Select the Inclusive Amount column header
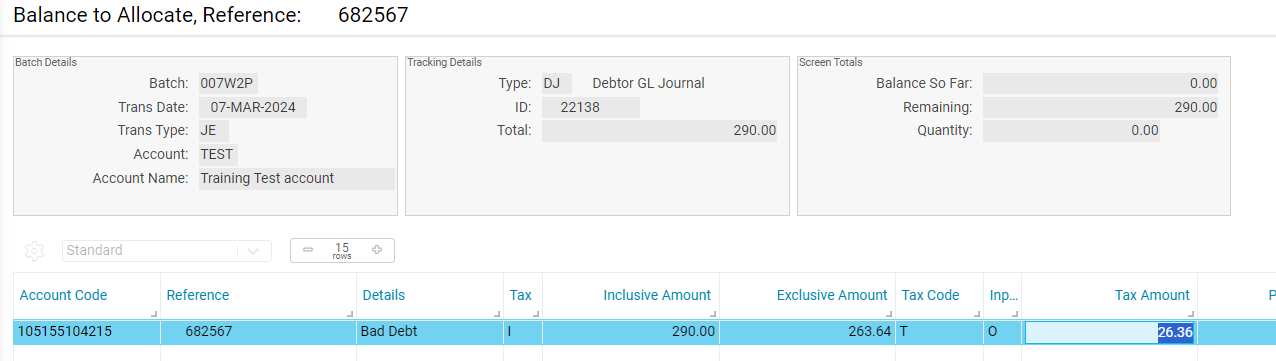The height and width of the screenshot is (361, 1276). point(657,295)
